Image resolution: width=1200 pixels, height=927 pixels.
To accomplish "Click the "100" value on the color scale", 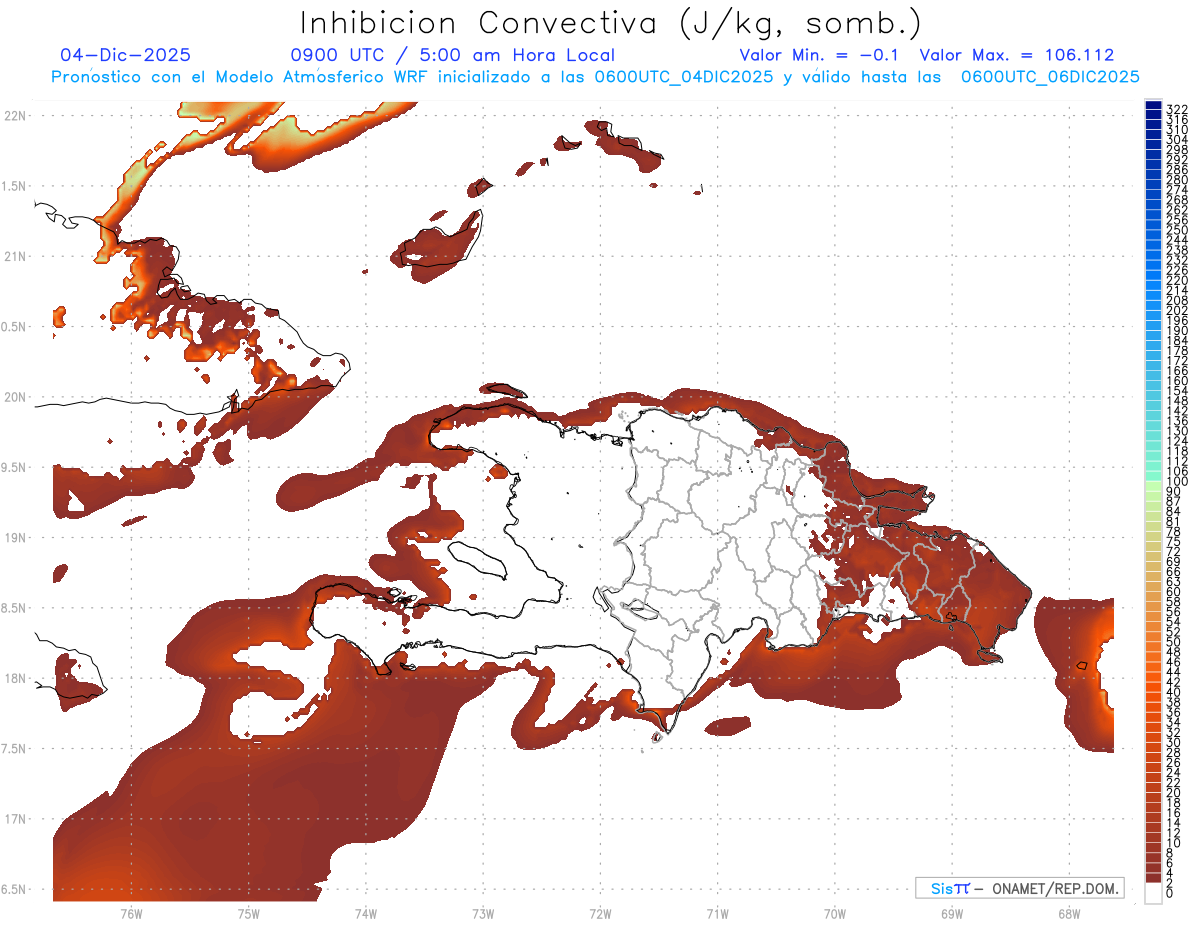I will tap(1177, 481).
